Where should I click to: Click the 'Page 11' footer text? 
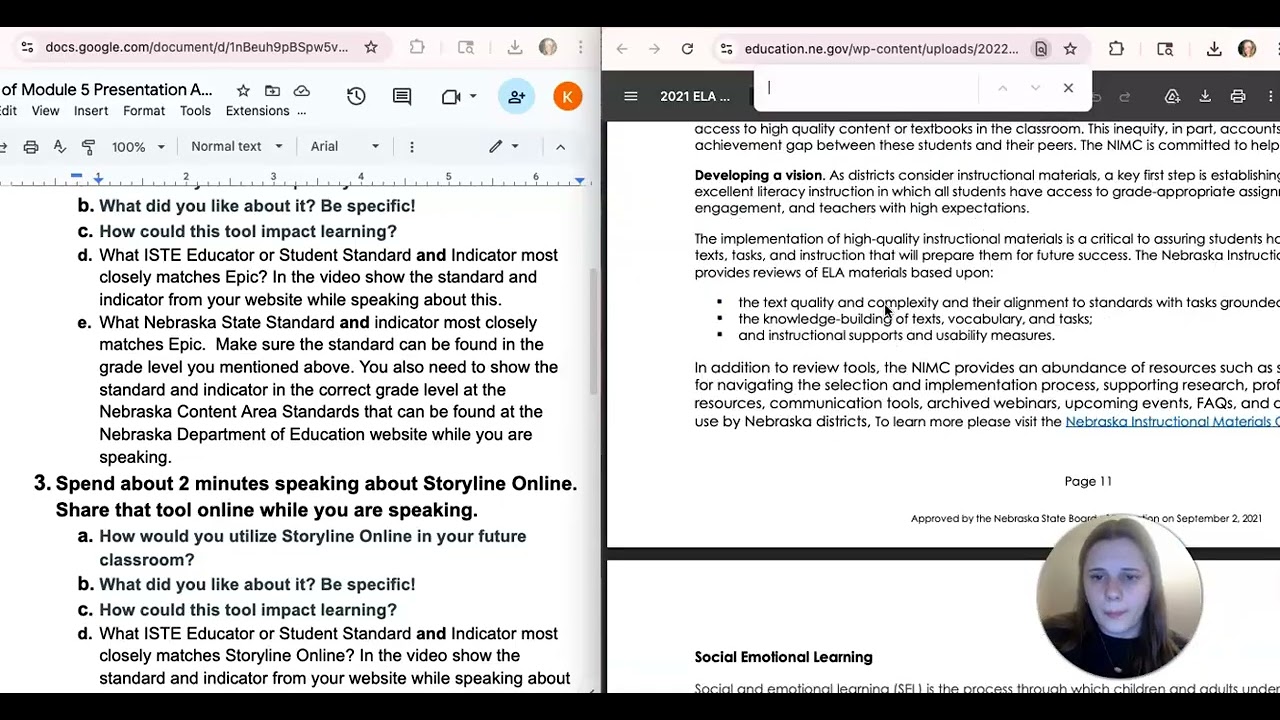click(x=1088, y=481)
